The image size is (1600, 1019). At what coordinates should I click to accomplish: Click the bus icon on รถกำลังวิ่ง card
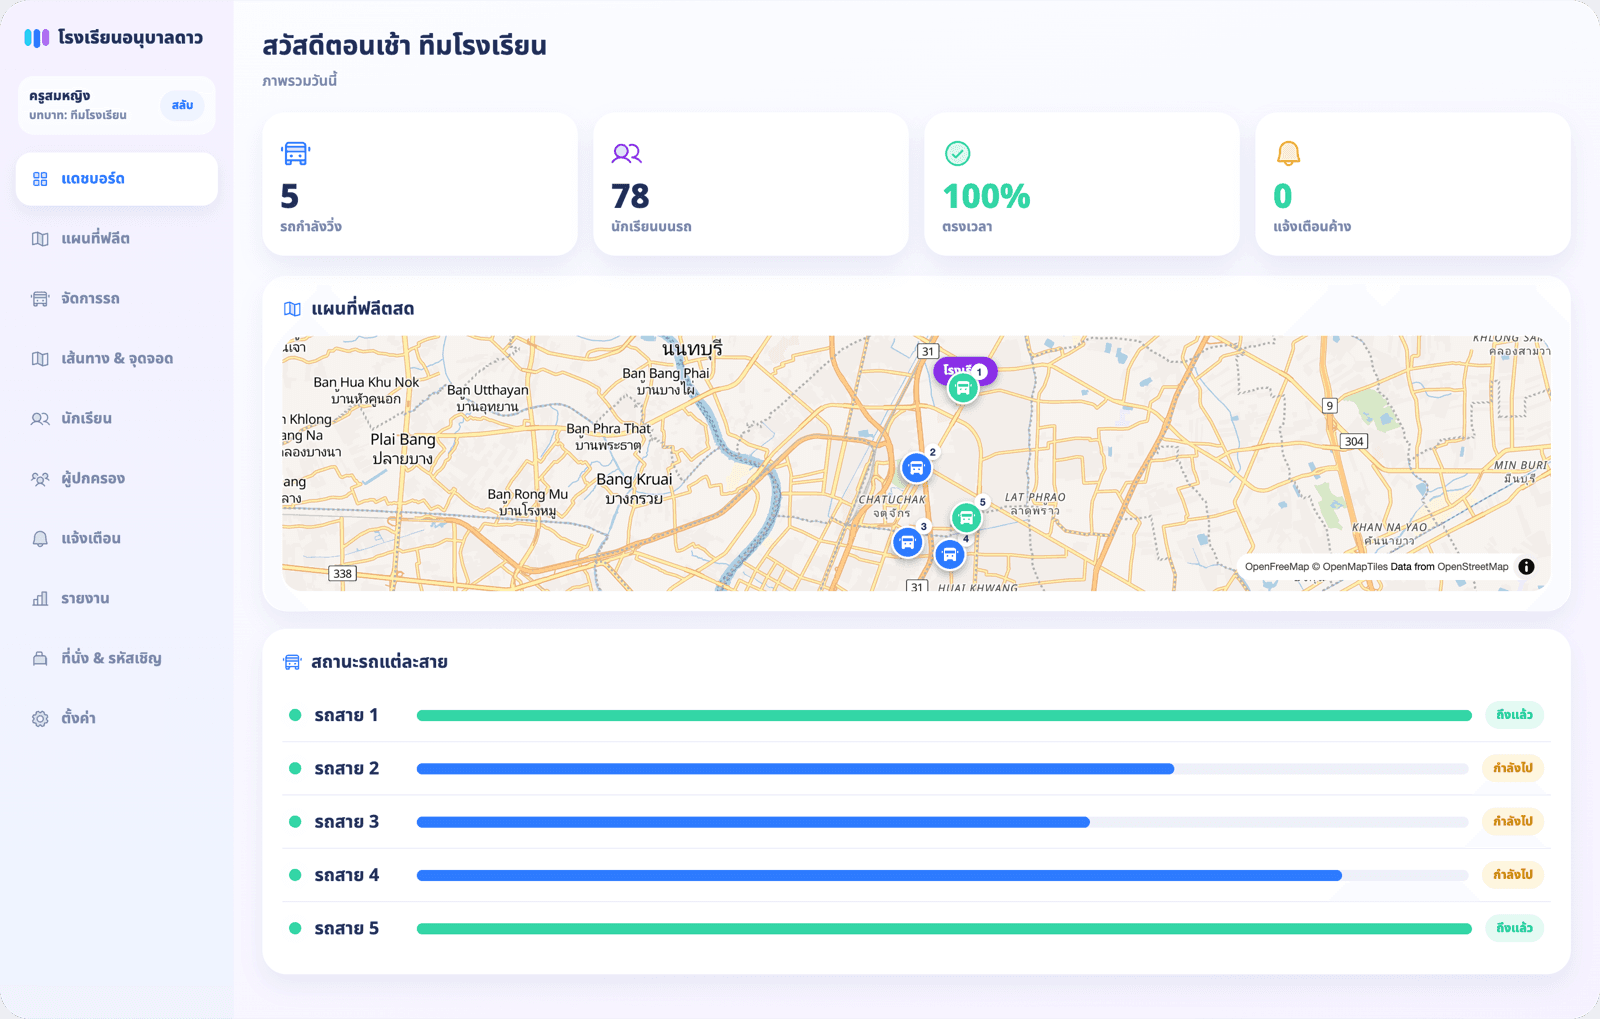296,153
